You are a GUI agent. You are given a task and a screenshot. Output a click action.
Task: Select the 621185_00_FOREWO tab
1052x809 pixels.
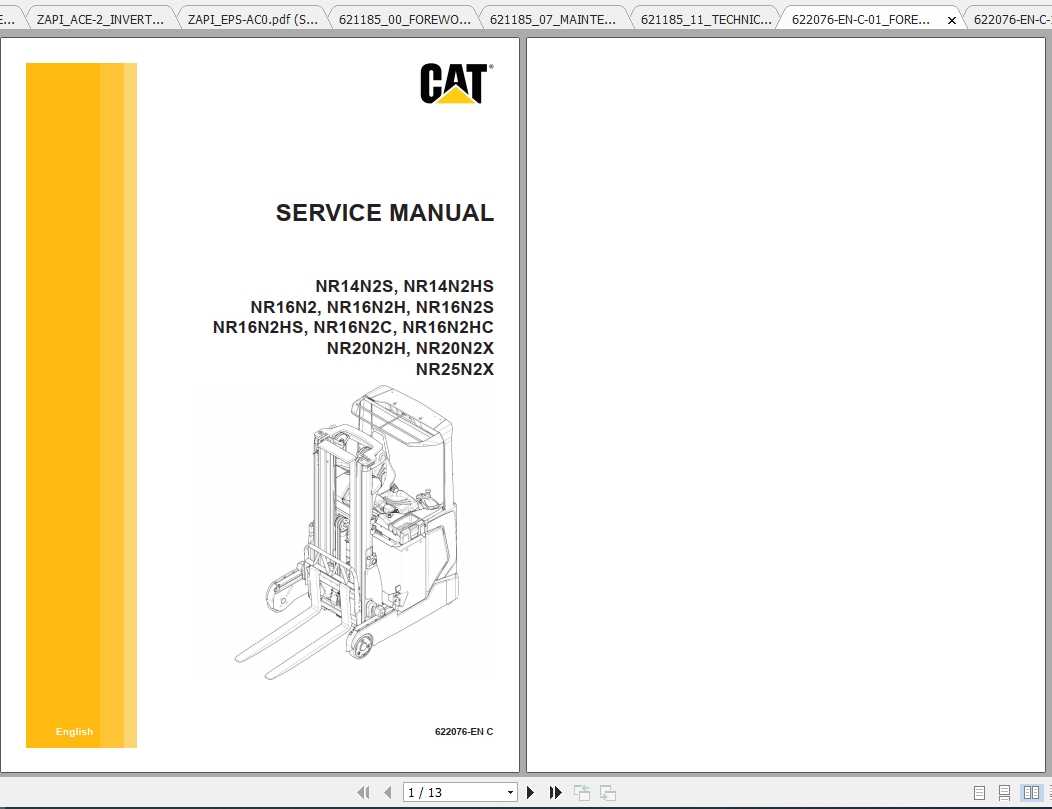403,17
